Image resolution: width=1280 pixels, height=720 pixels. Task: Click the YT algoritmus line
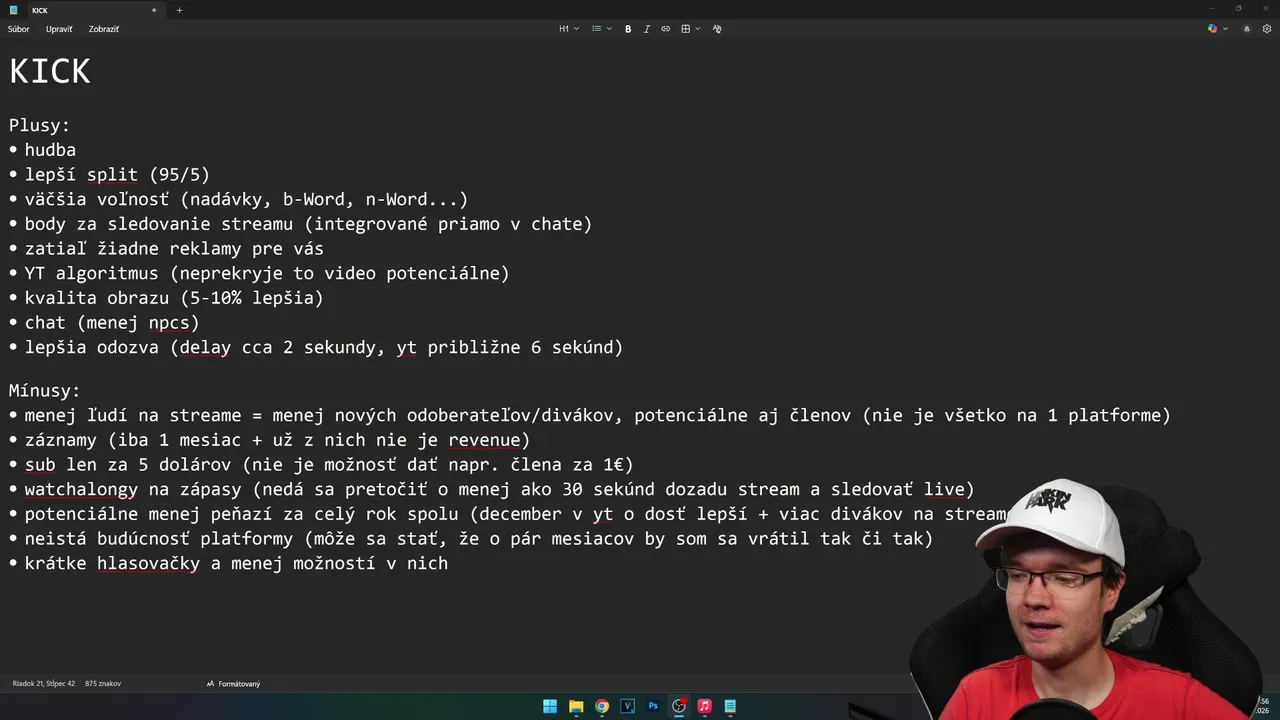click(267, 273)
